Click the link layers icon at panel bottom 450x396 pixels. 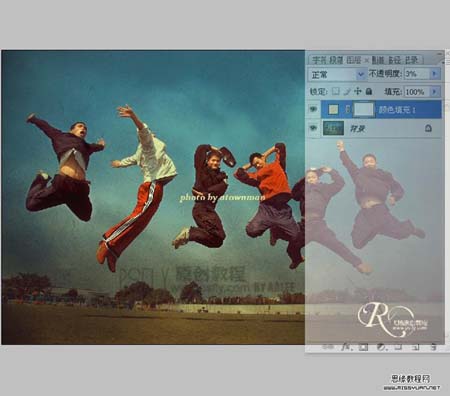point(329,347)
